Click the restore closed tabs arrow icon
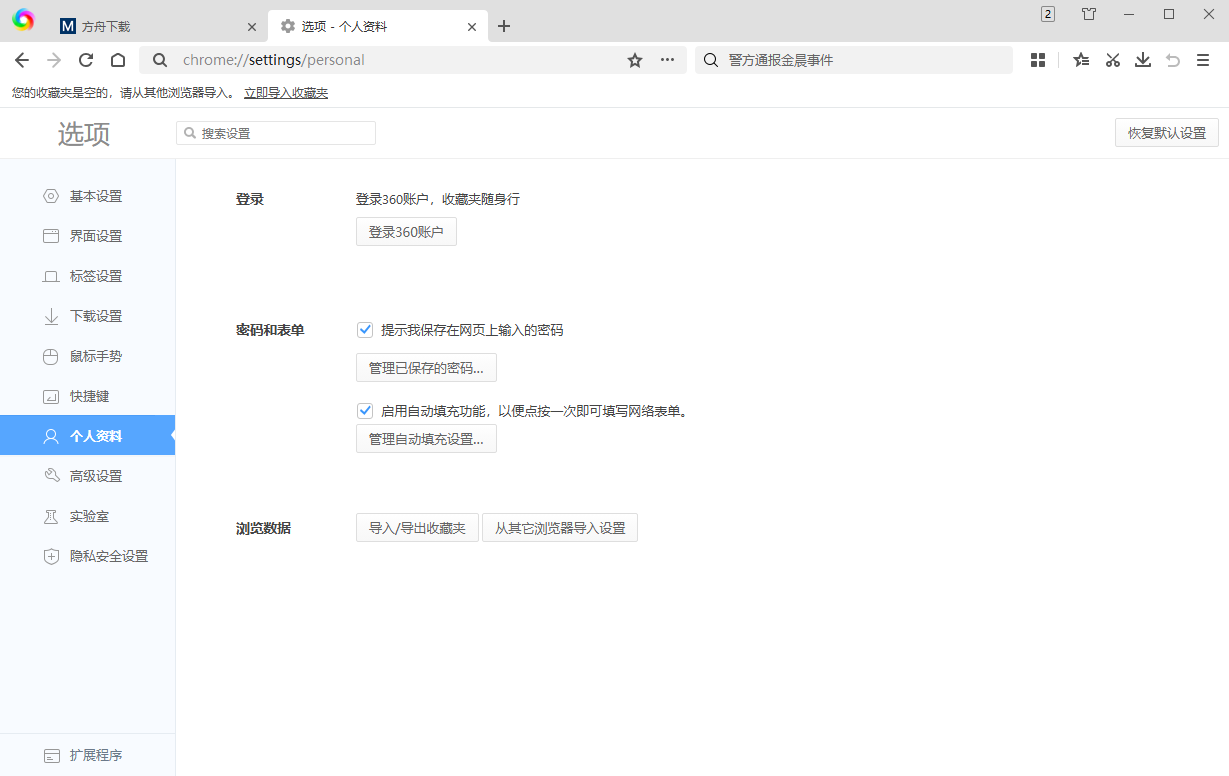 pos(1172,60)
